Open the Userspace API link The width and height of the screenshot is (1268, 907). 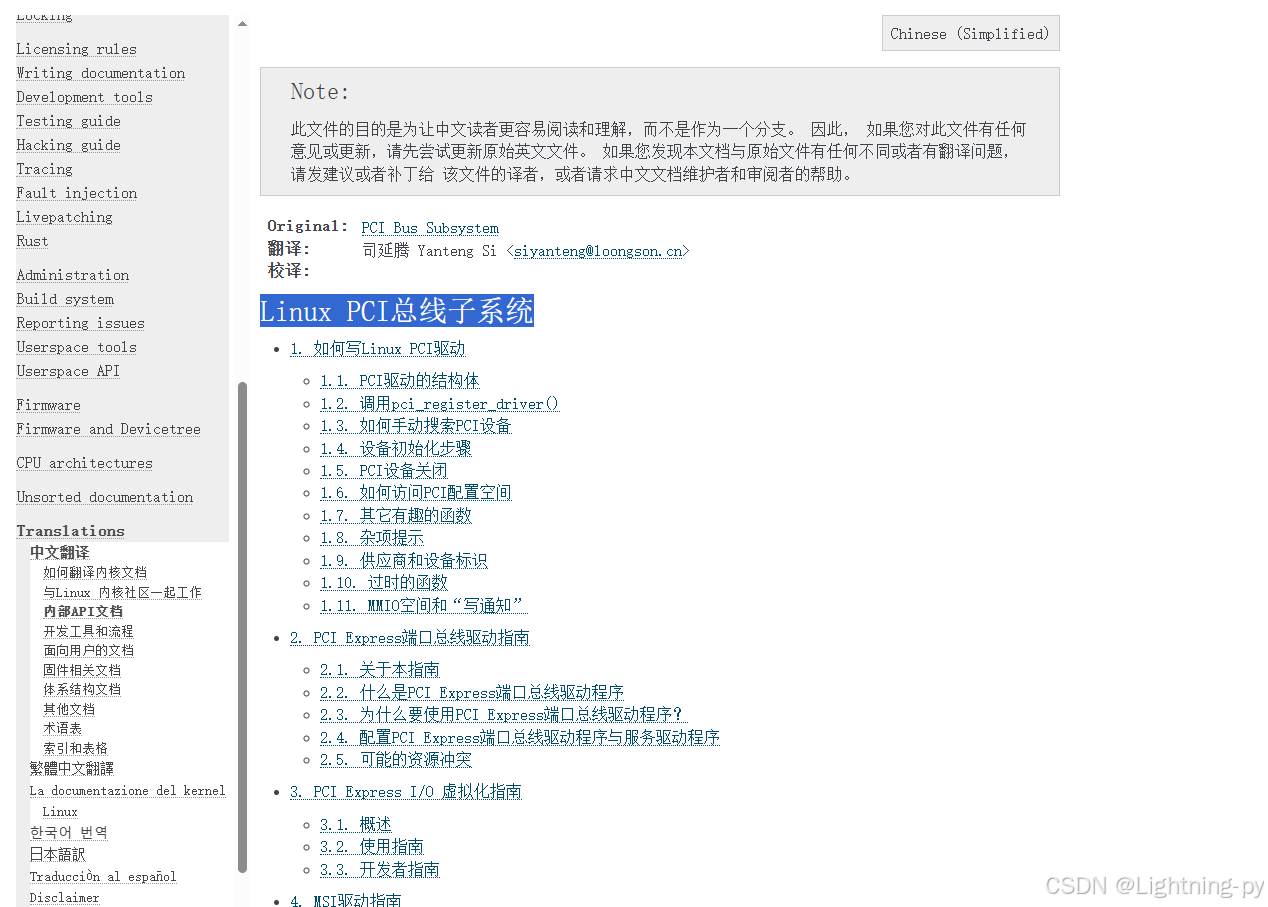[x=68, y=371]
